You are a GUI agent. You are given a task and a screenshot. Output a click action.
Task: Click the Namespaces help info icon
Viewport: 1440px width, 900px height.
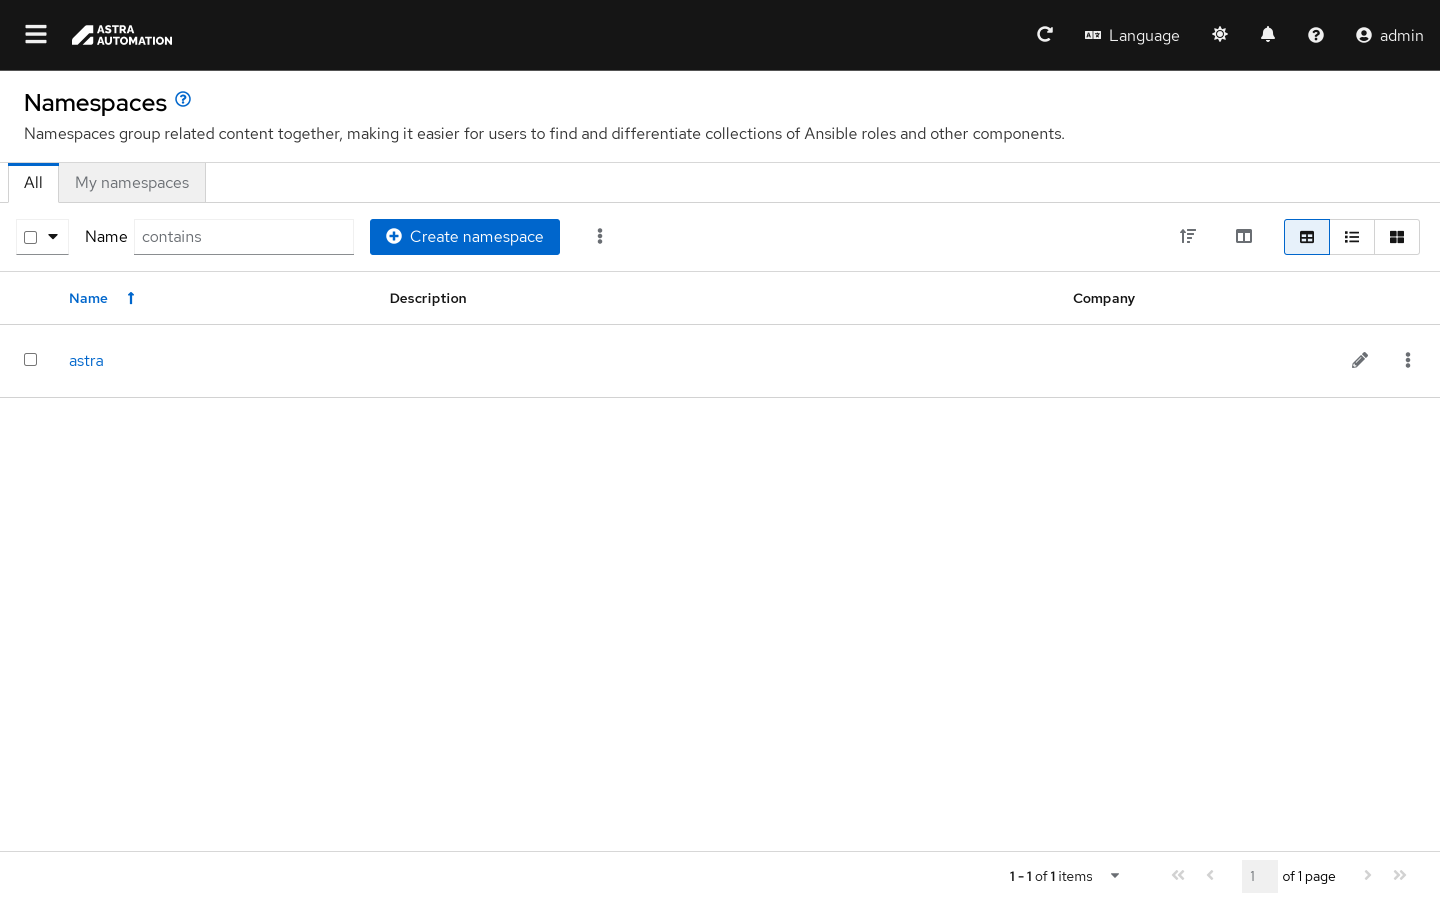pyautogui.click(x=183, y=99)
